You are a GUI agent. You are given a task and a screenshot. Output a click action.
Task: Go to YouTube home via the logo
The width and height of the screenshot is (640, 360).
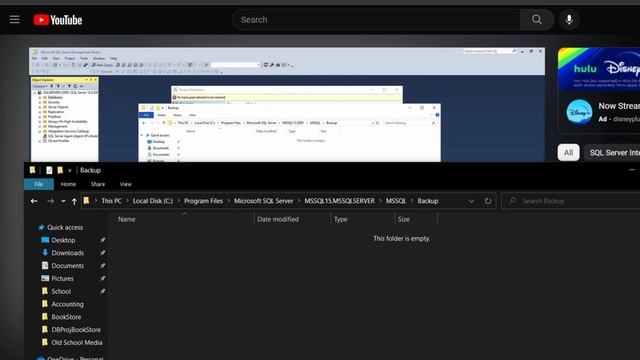pyautogui.click(x=58, y=20)
